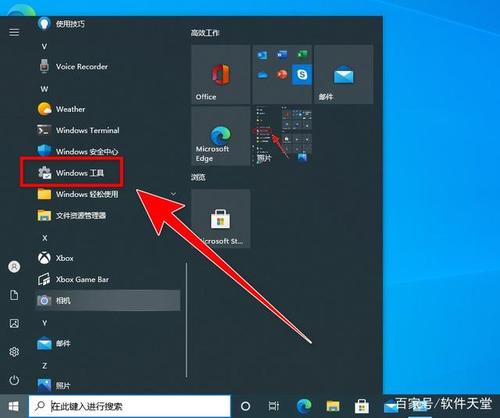500x418 pixels.
Task: Click the taskbar search box
Action: coord(129,406)
